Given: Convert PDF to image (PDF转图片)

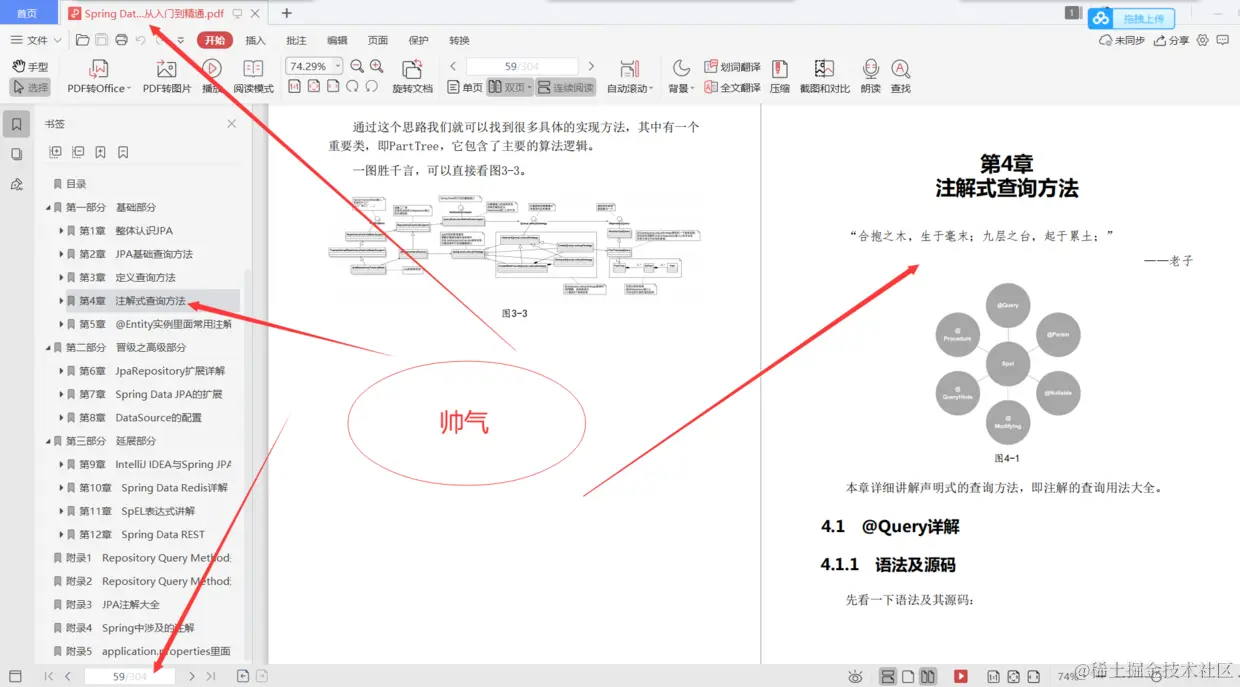Looking at the screenshot, I should (166, 76).
